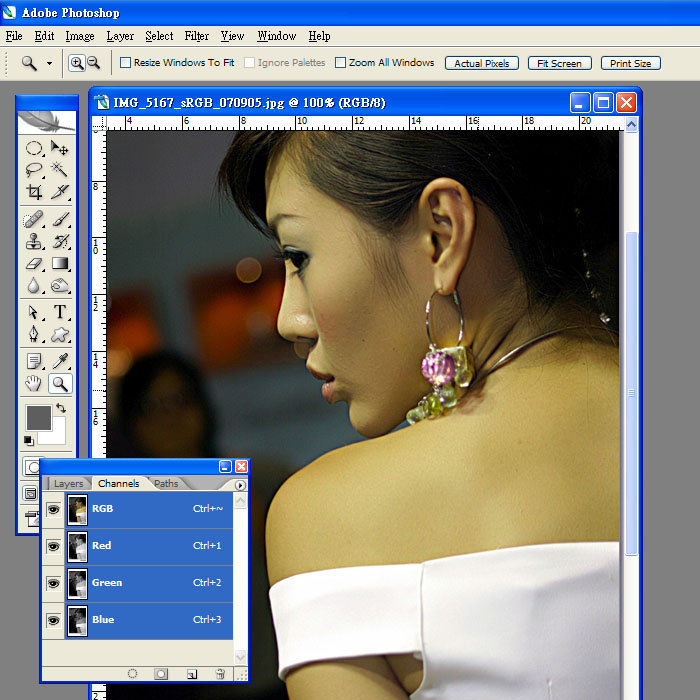Pick the Magic Wand tool

[x=60, y=170]
